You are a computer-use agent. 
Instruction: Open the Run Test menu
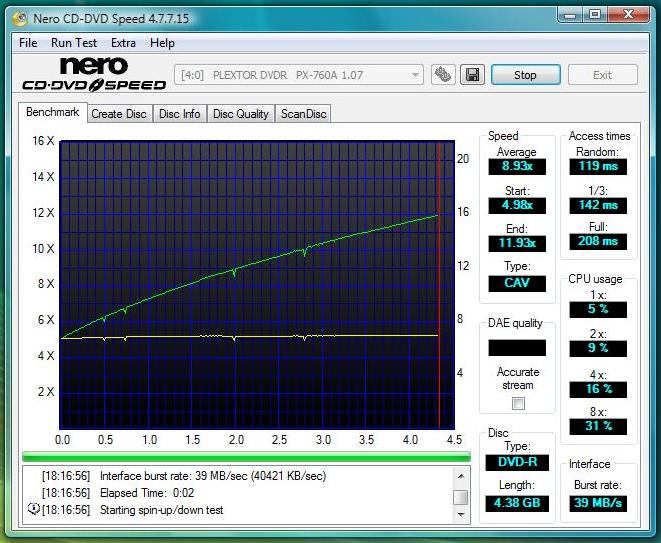[x=74, y=43]
